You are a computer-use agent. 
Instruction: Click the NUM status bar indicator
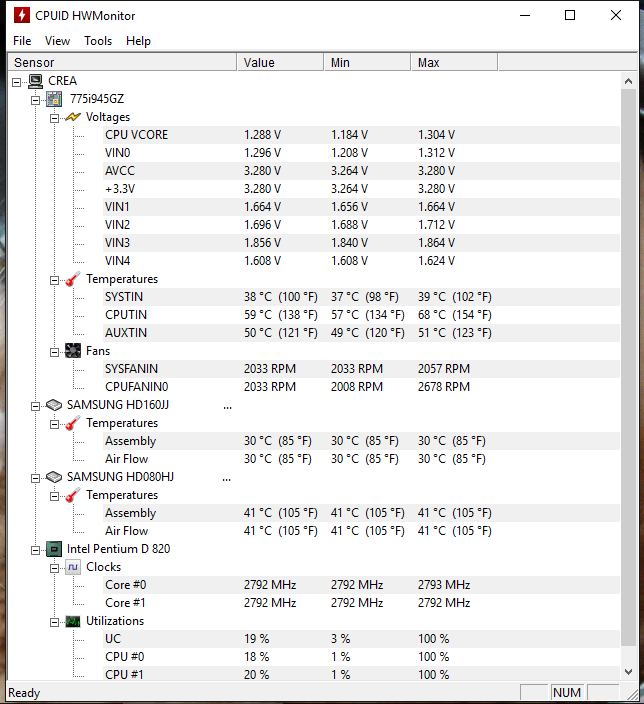pos(567,693)
